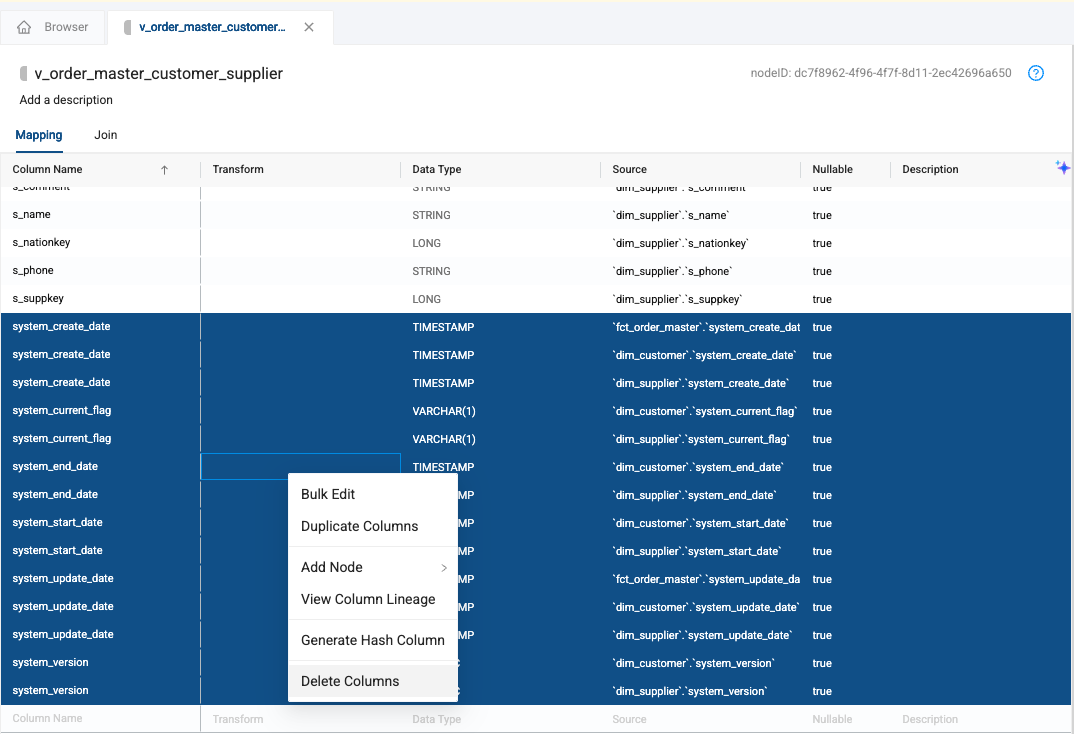Click source `dim_supplier`.`system_update_date` cell

pos(702,636)
